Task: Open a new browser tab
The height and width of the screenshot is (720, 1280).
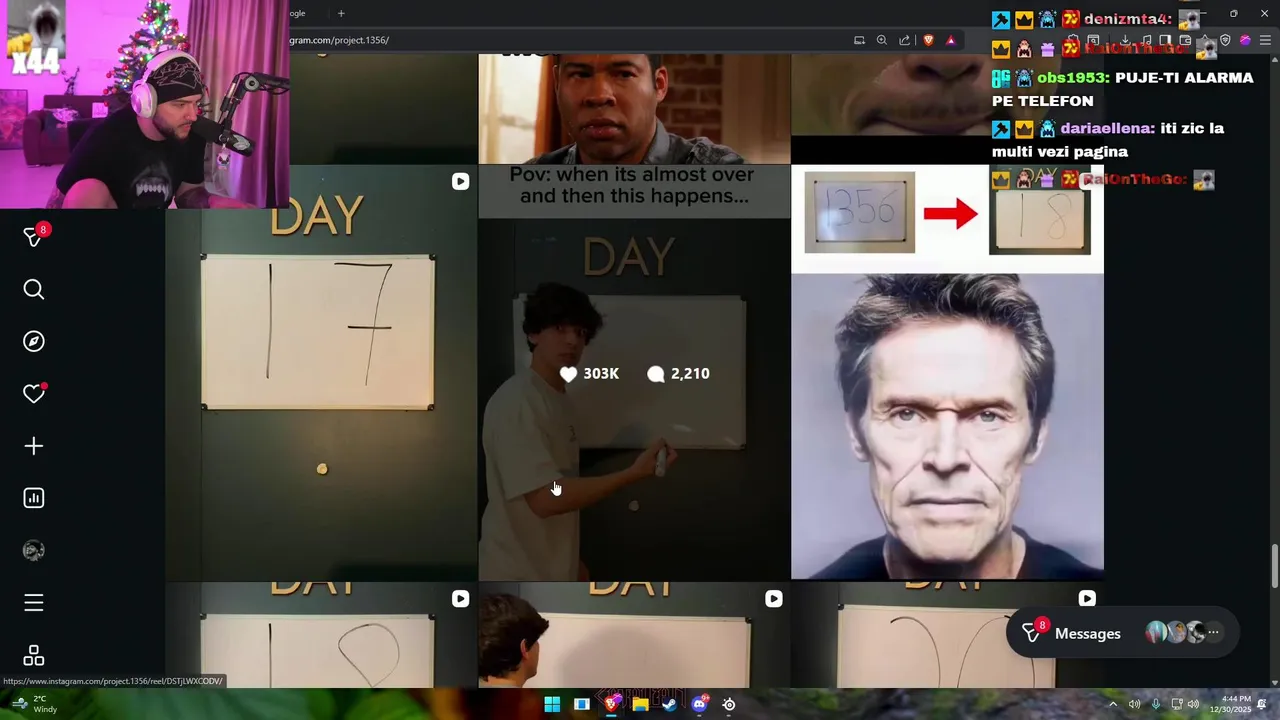Action: click(x=341, y=13)
